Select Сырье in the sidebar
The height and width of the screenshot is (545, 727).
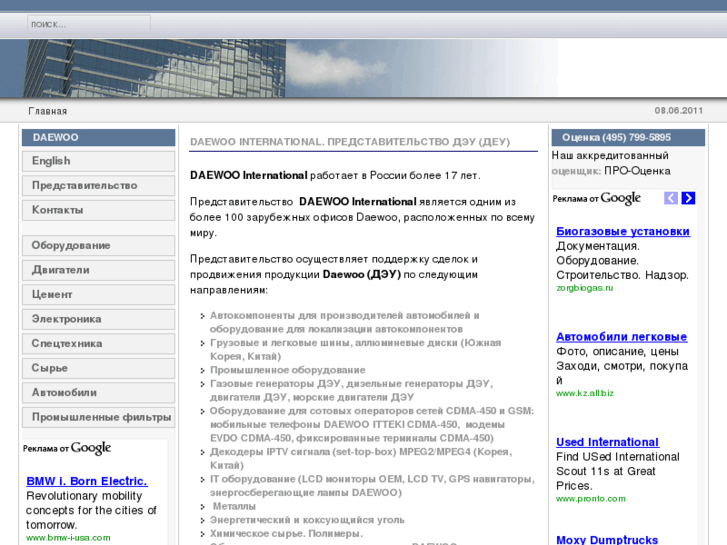pos(98,368)
